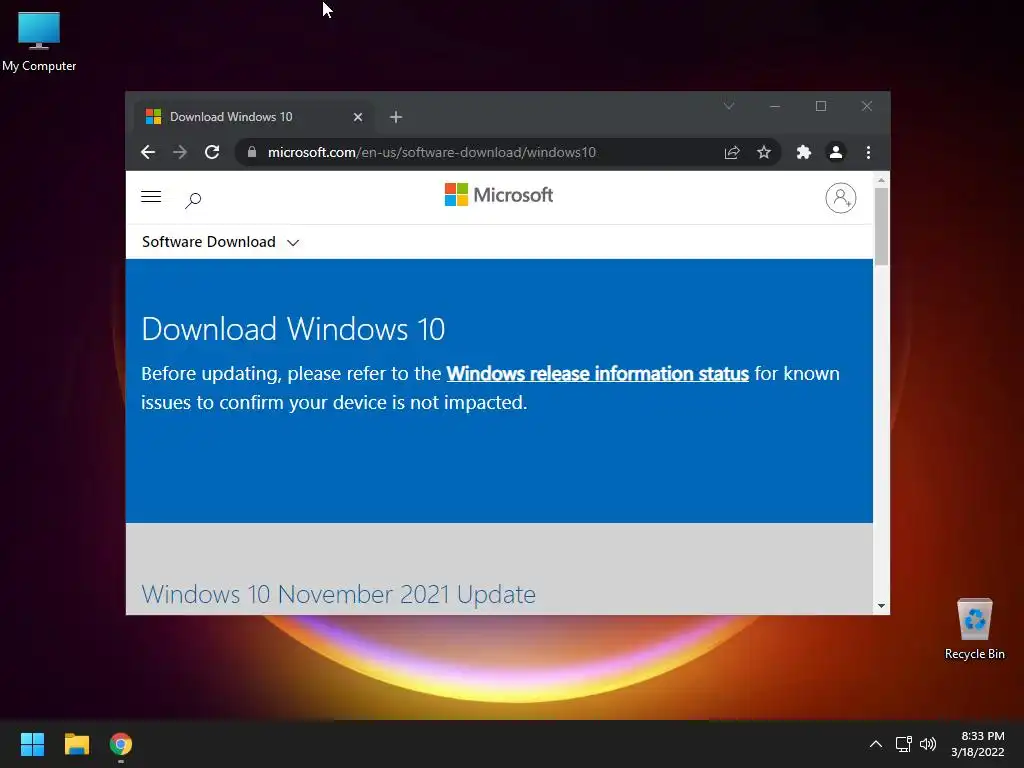This screenshot has height=768, width=1024.
Task: Open the Microsoft site search magnifier
Action: [193, 200]
